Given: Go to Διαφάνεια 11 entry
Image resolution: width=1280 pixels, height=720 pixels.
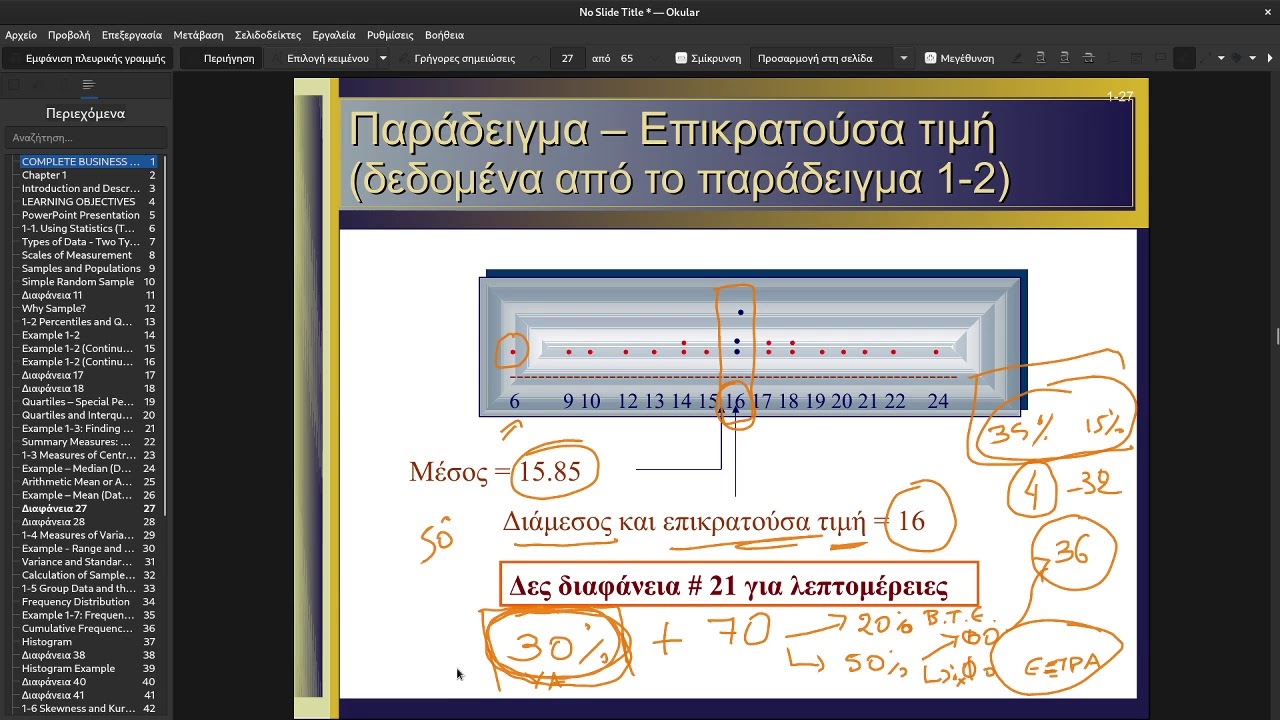Looking at the screenshot, I should (89, 295).
